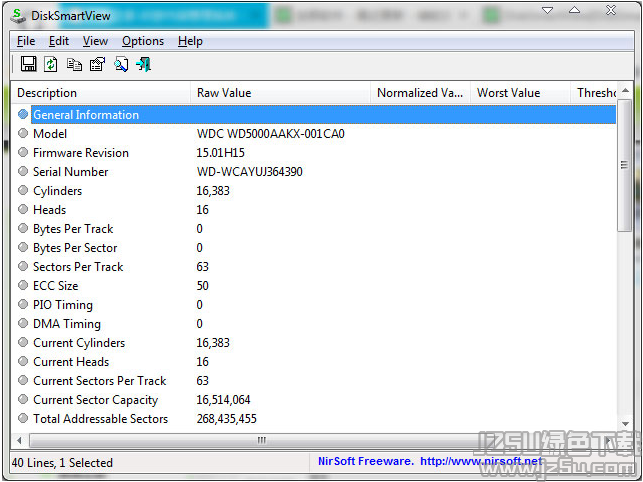Click the blue bullet icon beside General Information
Image resolution: width=643 pixels, height=482 pixels.
pyautogui.click(x=23, y=114)
